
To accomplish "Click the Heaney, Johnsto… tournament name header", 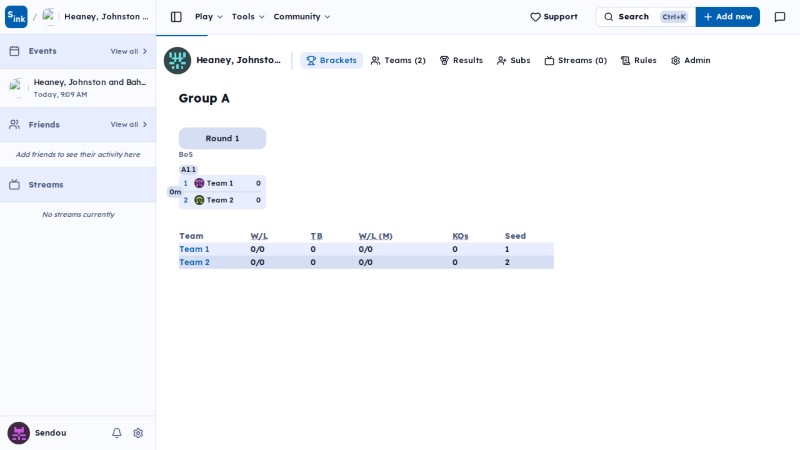I will (238, 60).
